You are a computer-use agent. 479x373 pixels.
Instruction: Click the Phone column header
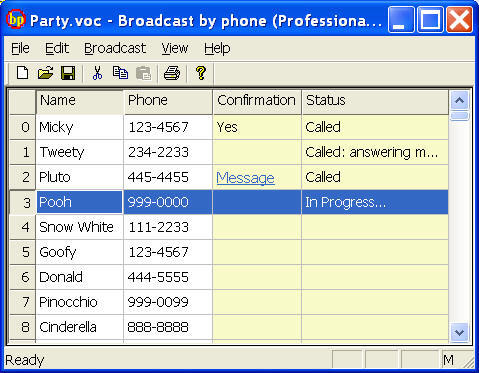point(168,101)
